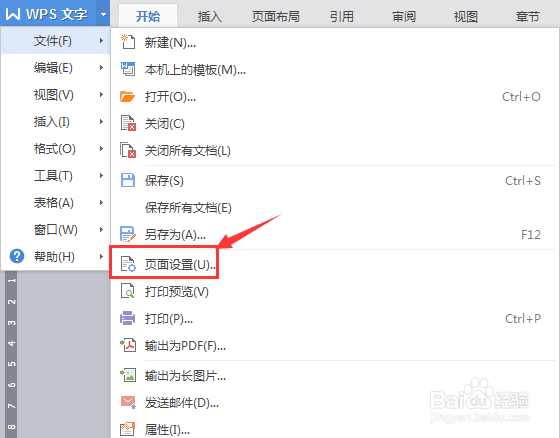Expand the 工具(T) submenu arrow

[x=101, y=175]
